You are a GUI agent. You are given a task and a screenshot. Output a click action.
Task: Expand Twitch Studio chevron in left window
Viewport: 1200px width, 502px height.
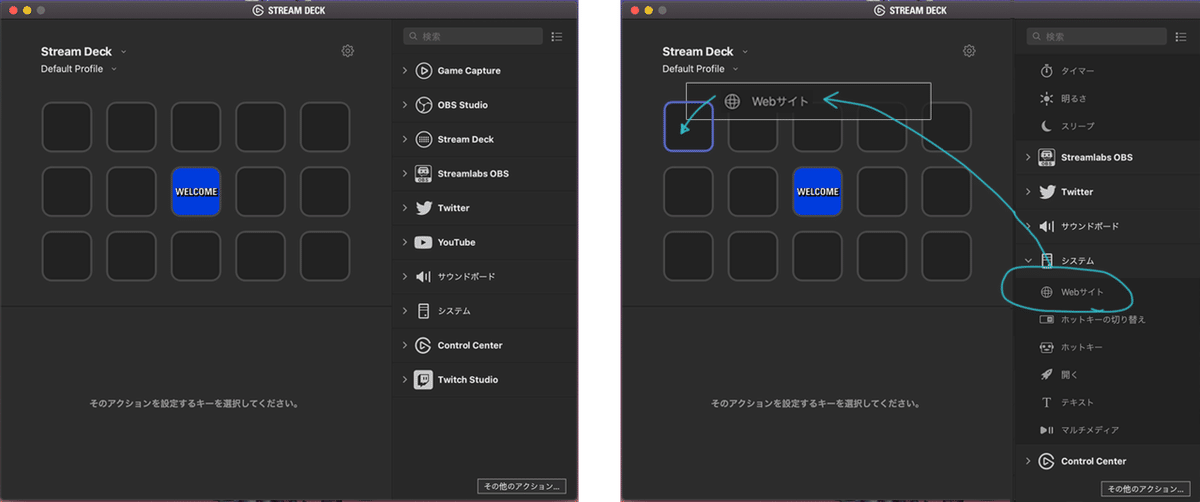tap(405, 380)
